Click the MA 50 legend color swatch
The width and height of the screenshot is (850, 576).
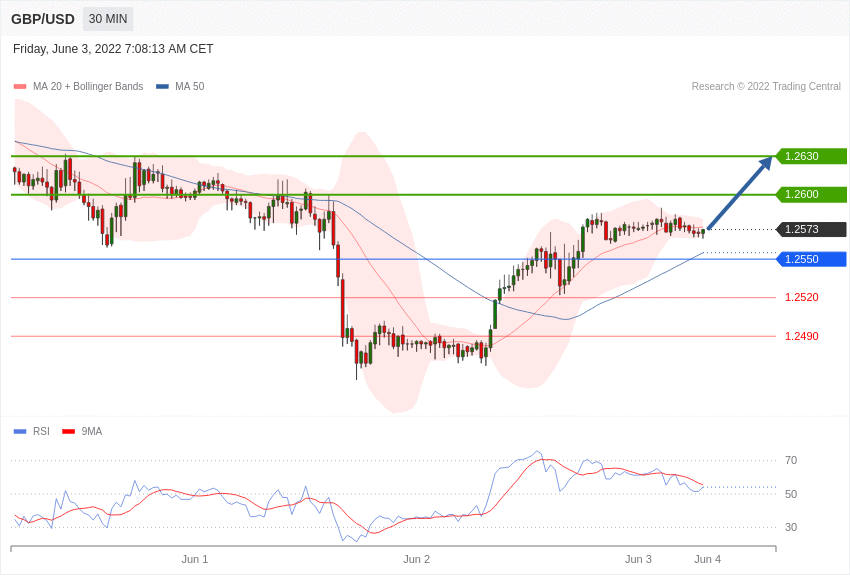pyautogui.click(x=162, y=86)
